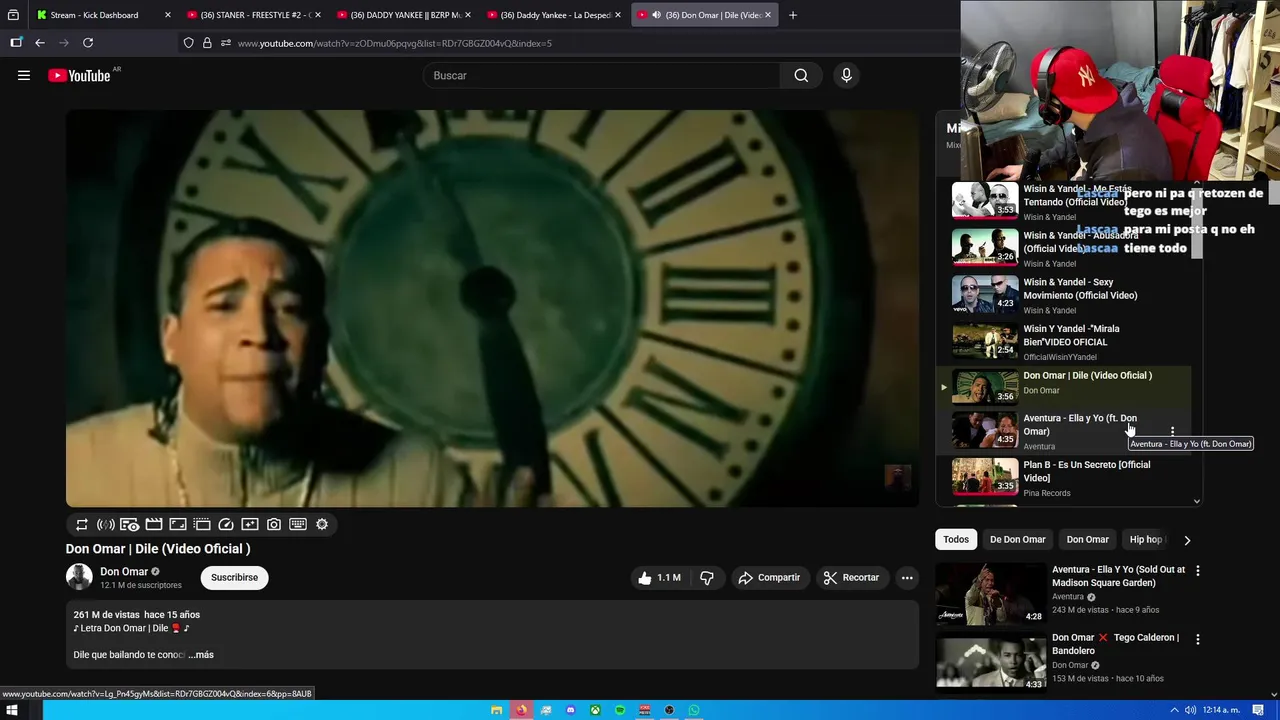Open File Explorer from the taskbar

click(497, 710)
